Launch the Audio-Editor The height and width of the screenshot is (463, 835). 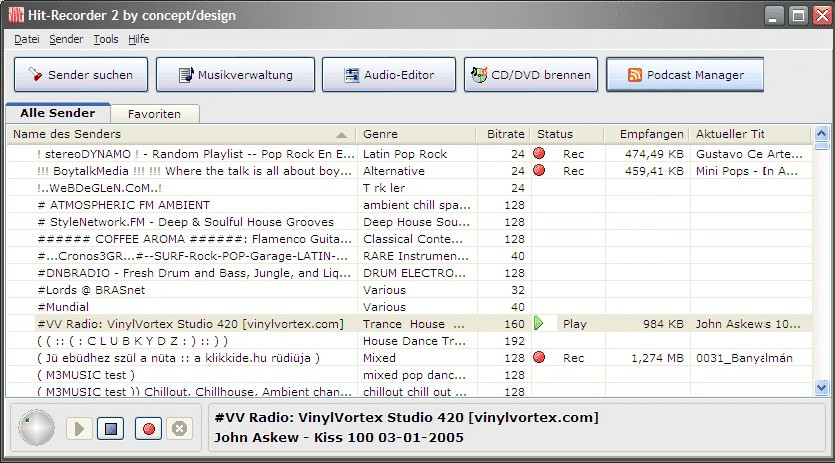389,75
